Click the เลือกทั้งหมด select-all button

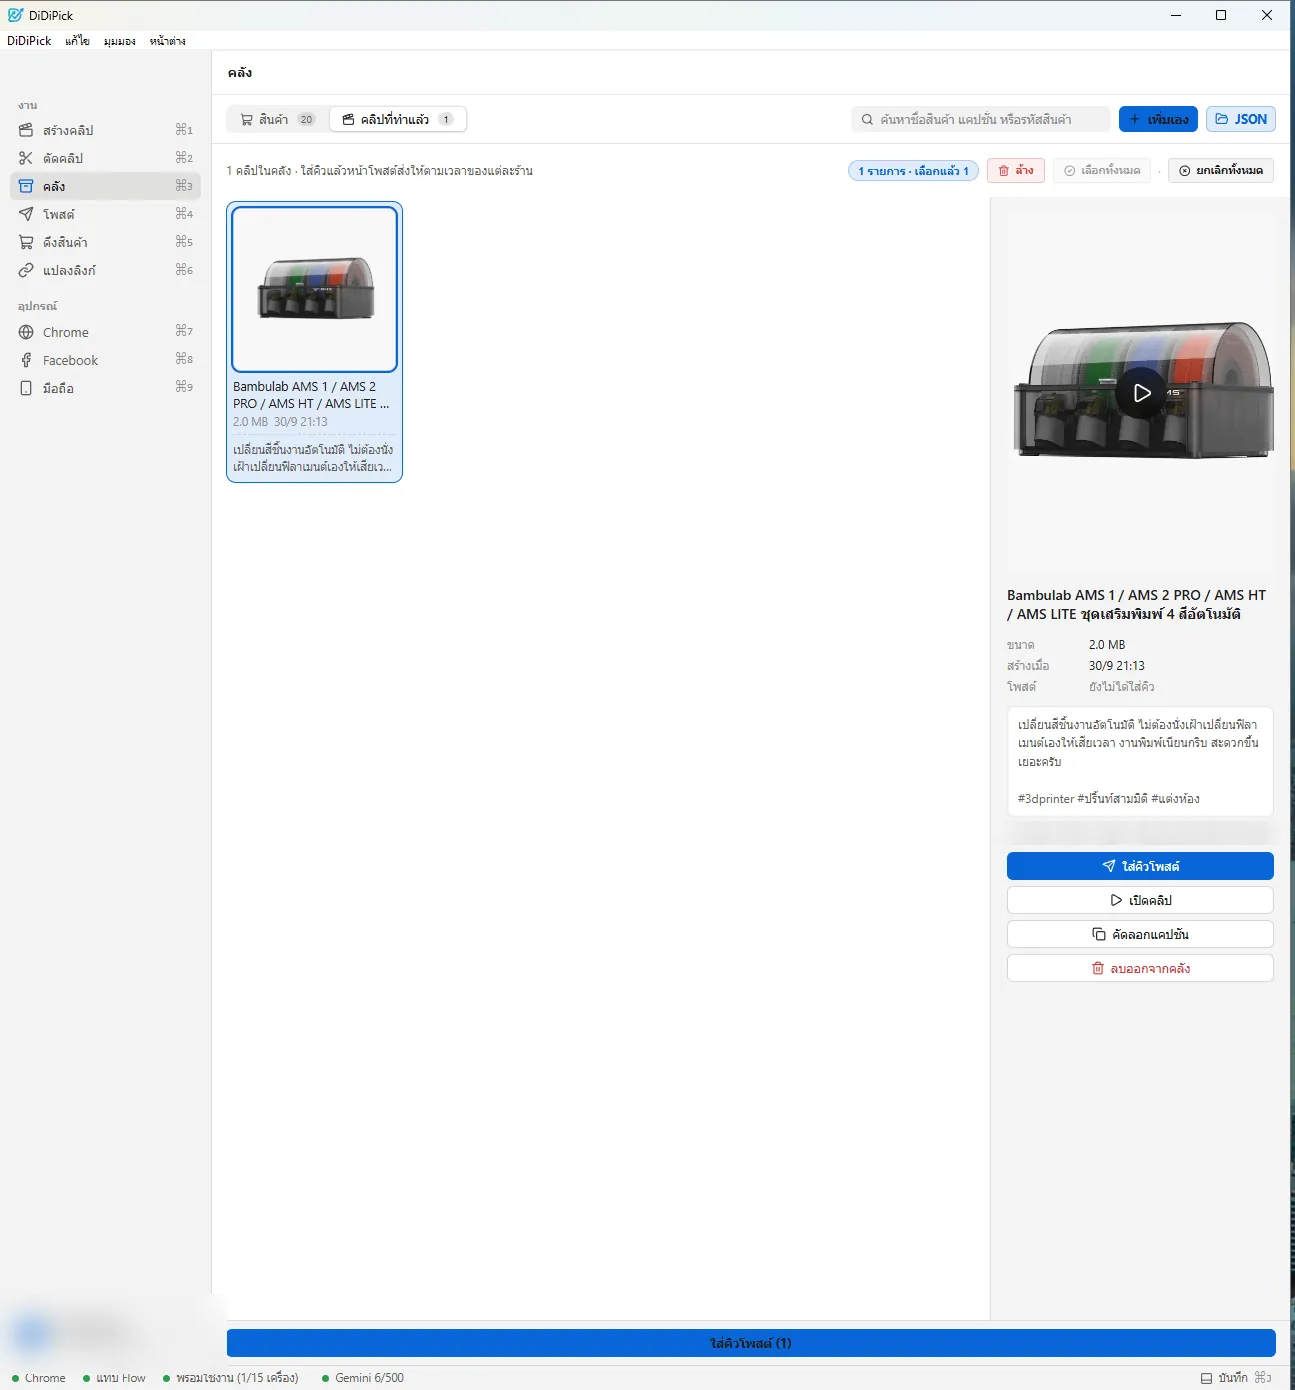point(1102,171)
